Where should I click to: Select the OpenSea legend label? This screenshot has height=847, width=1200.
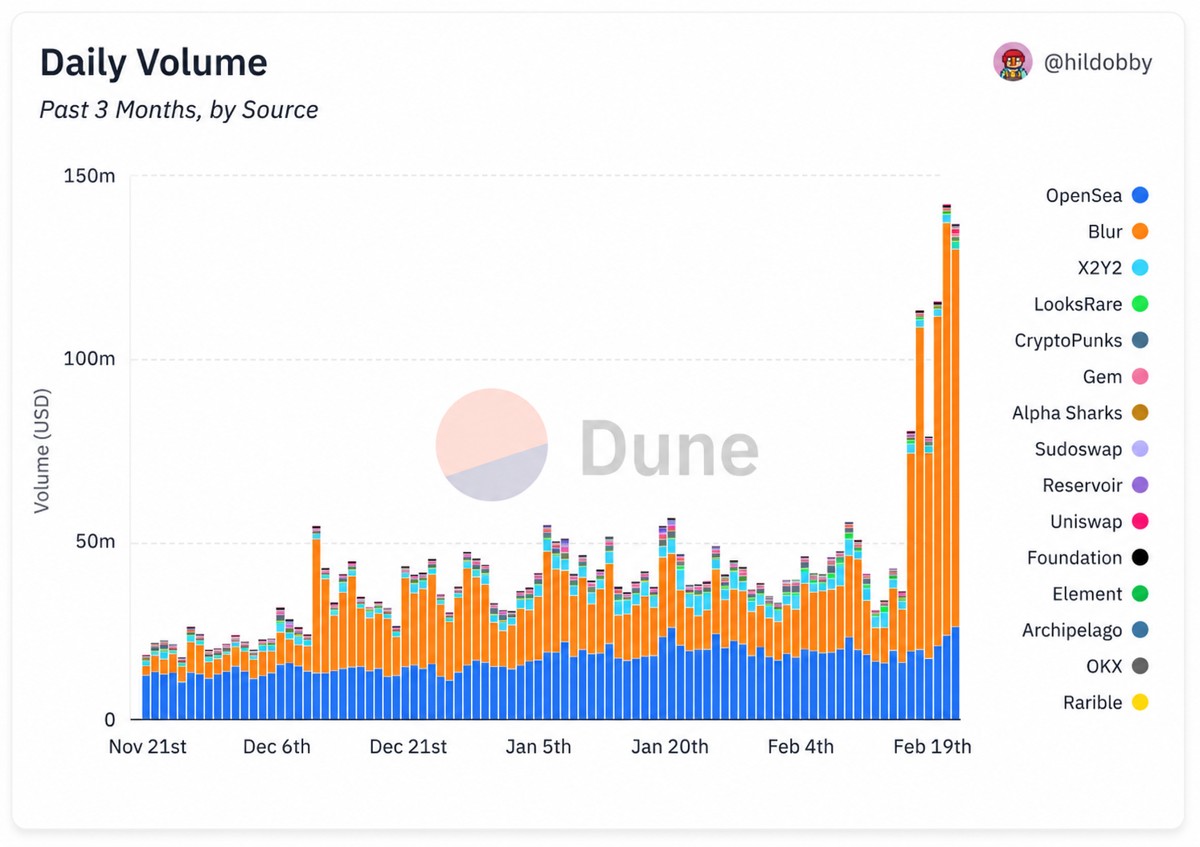click(x=1084, y=195)
